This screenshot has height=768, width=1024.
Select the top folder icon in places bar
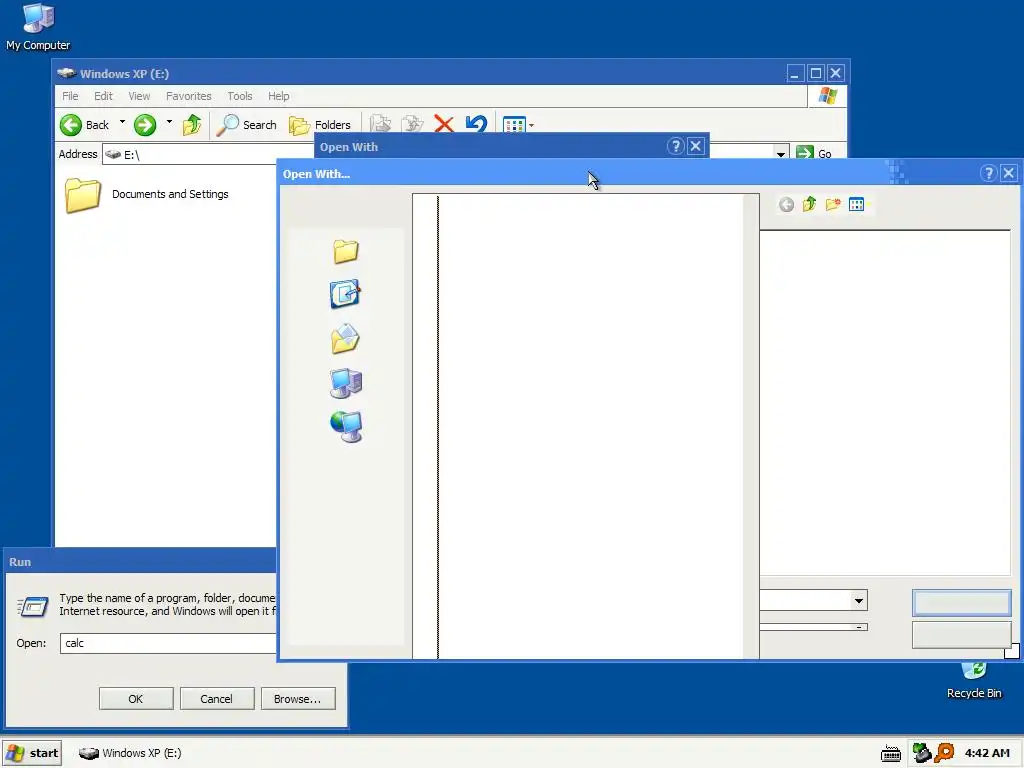pos(345,251)
